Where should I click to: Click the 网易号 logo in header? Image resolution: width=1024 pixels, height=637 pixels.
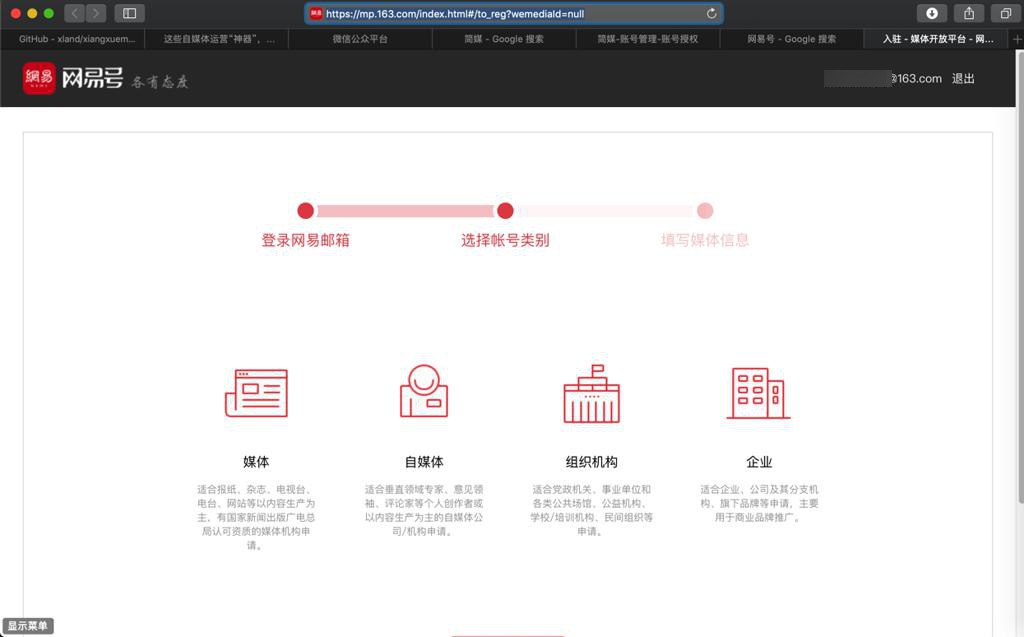[73, 78]
